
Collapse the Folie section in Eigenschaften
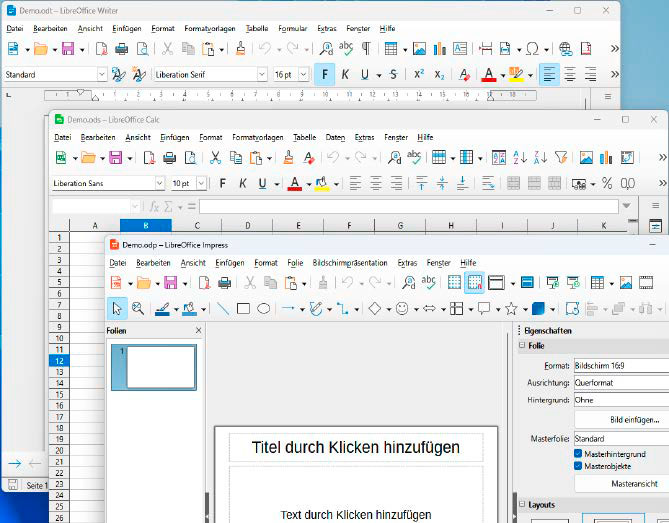pyautogui.click(x=522, y=345)
